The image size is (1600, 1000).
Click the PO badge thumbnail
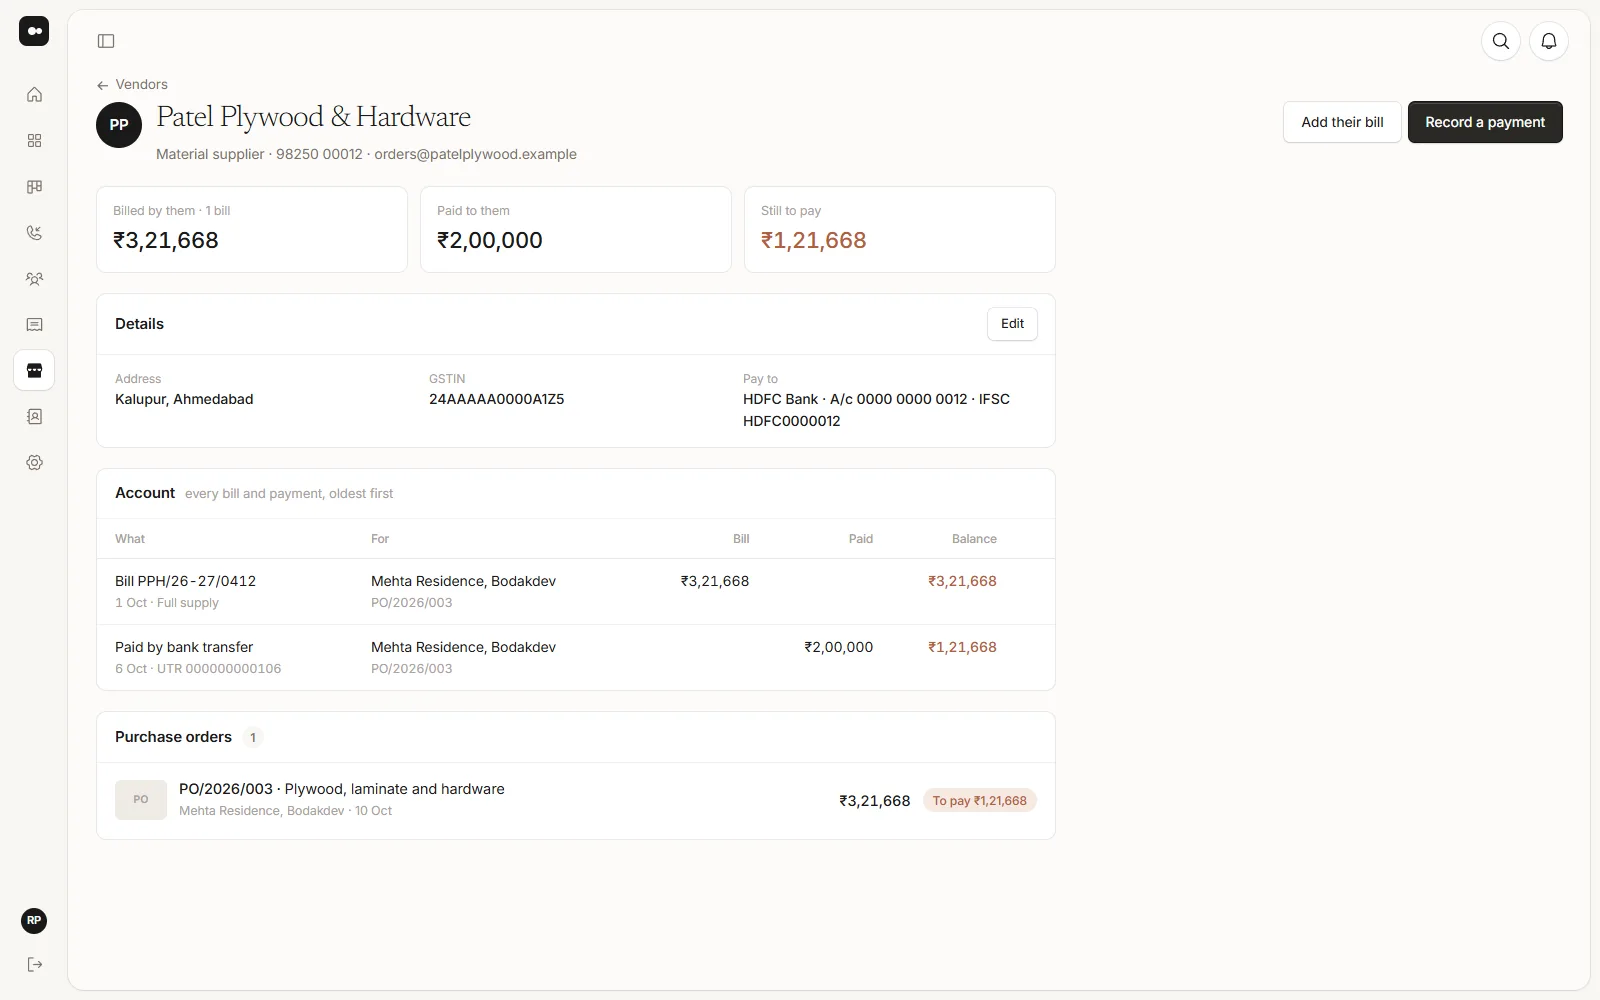141,800
